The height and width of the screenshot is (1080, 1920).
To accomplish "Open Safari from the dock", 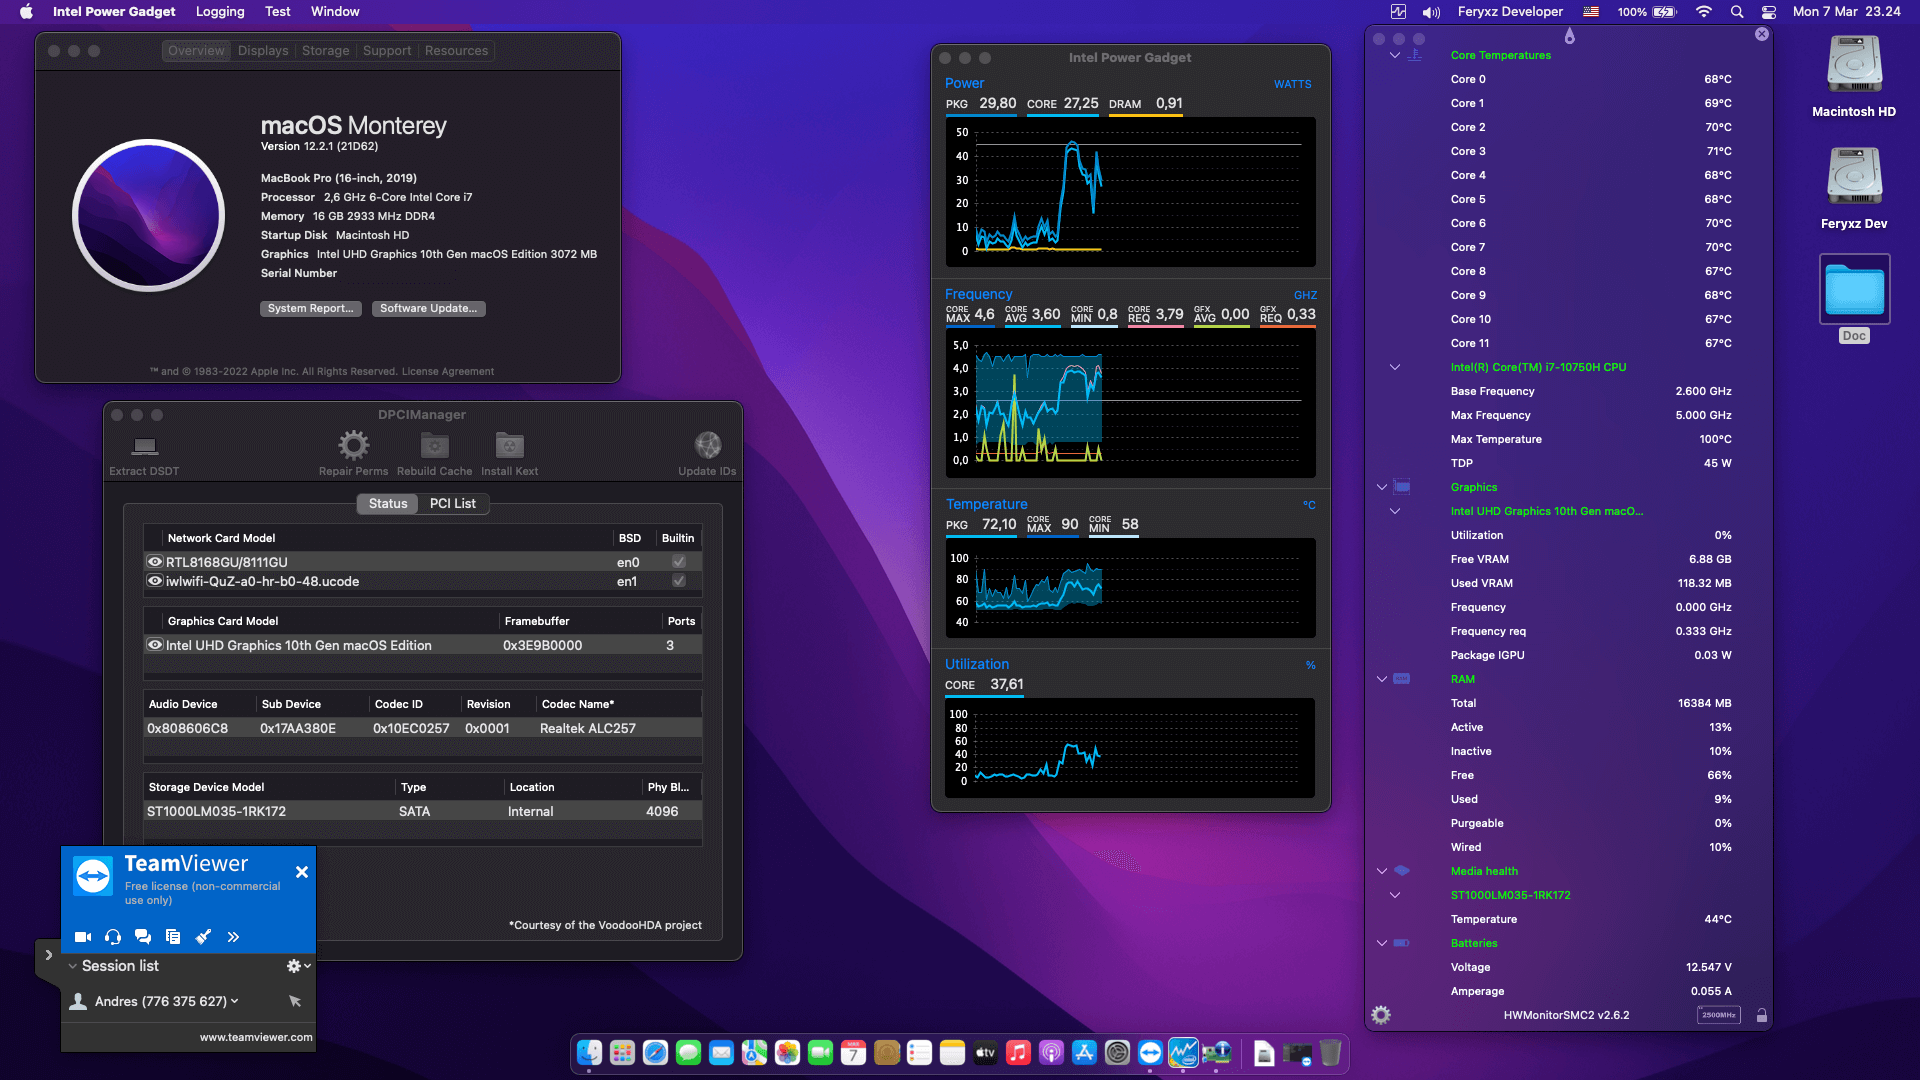I will [x=656, y=1052].
